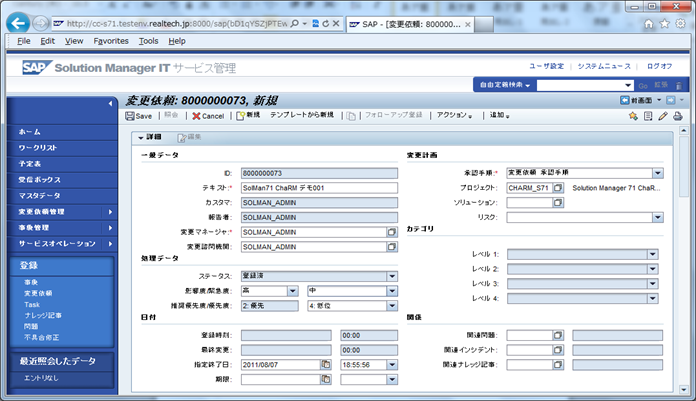Click the ログオフ link
The width and height of the screenshot is (696, 401).
659,66
